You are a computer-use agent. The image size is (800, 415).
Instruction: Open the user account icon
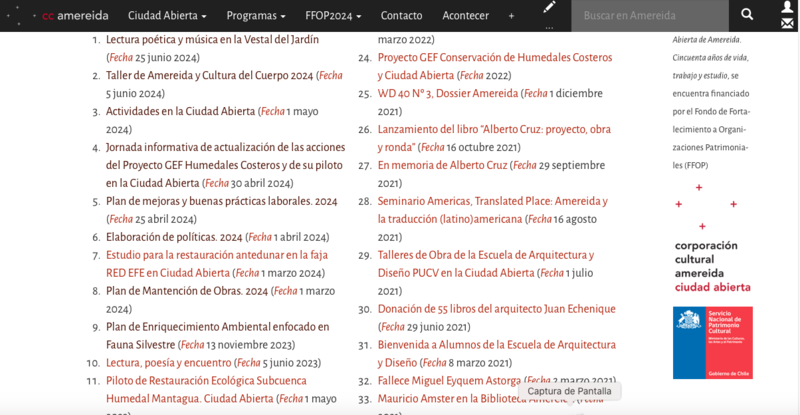pyautogui.click(x=787, y=8)
